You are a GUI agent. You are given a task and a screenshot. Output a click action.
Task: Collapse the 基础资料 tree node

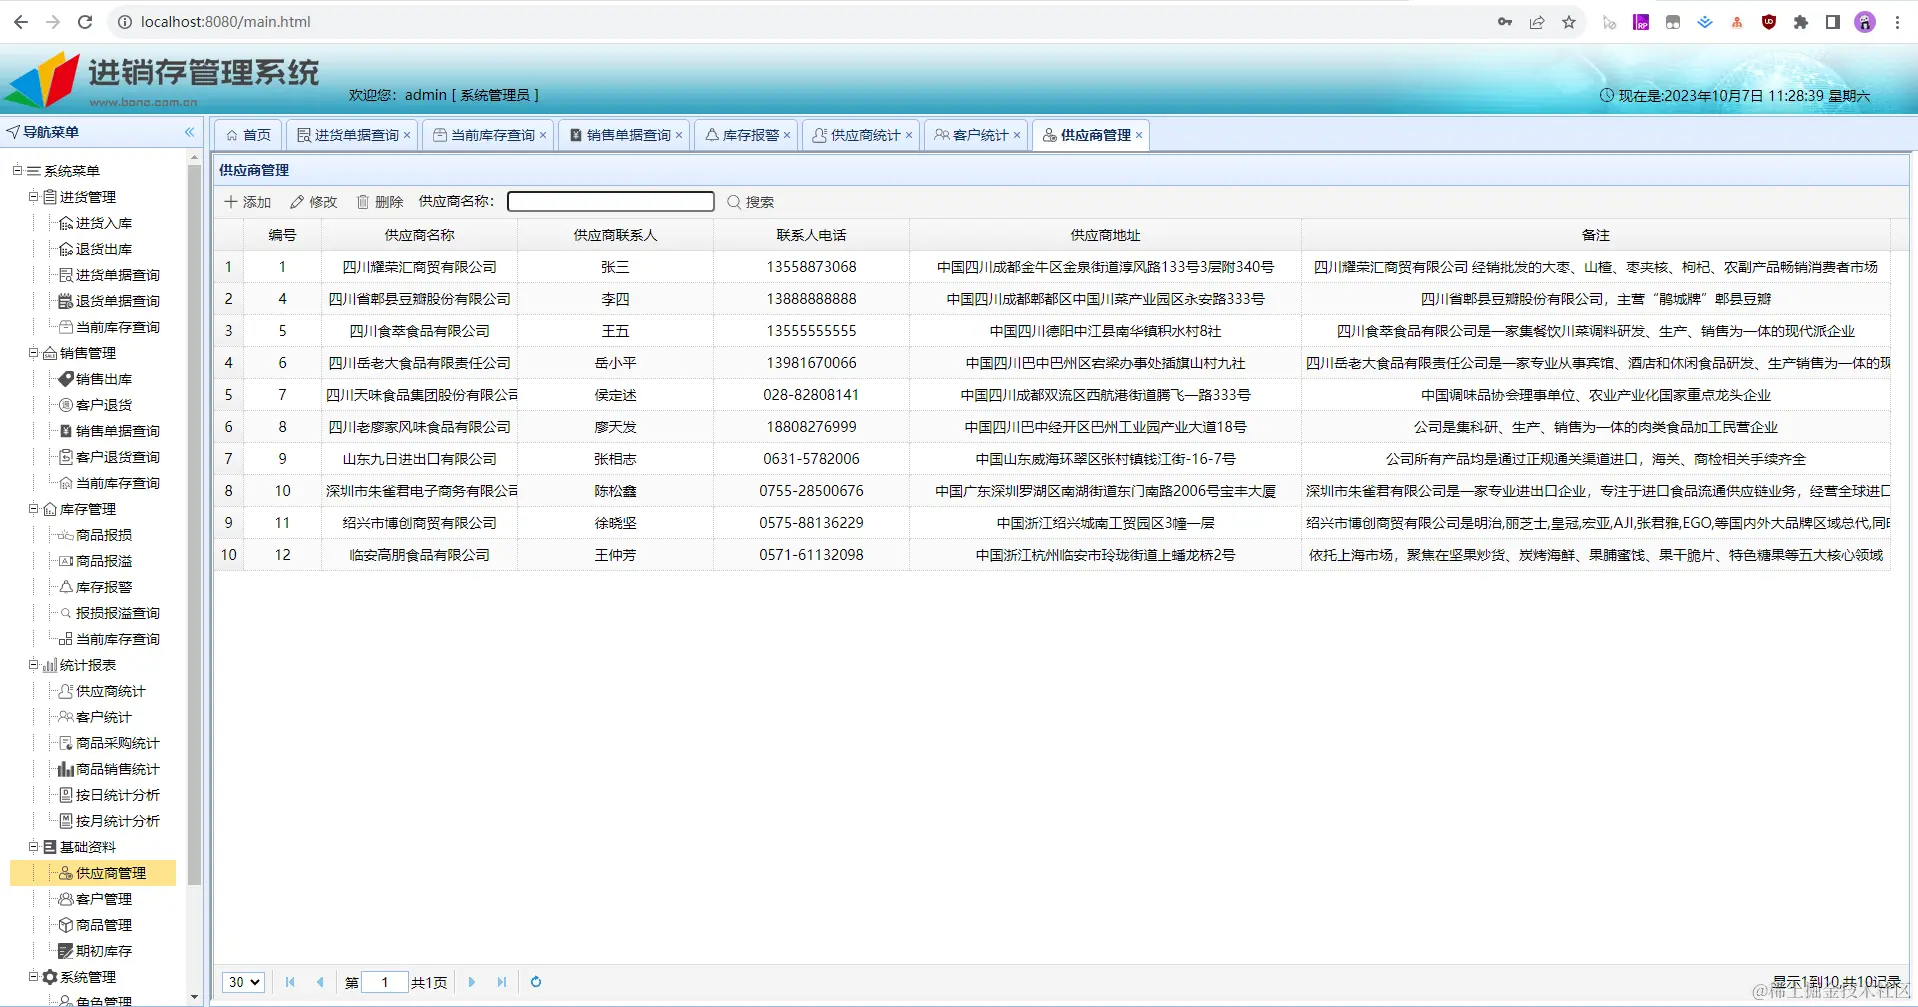point(33,847)
